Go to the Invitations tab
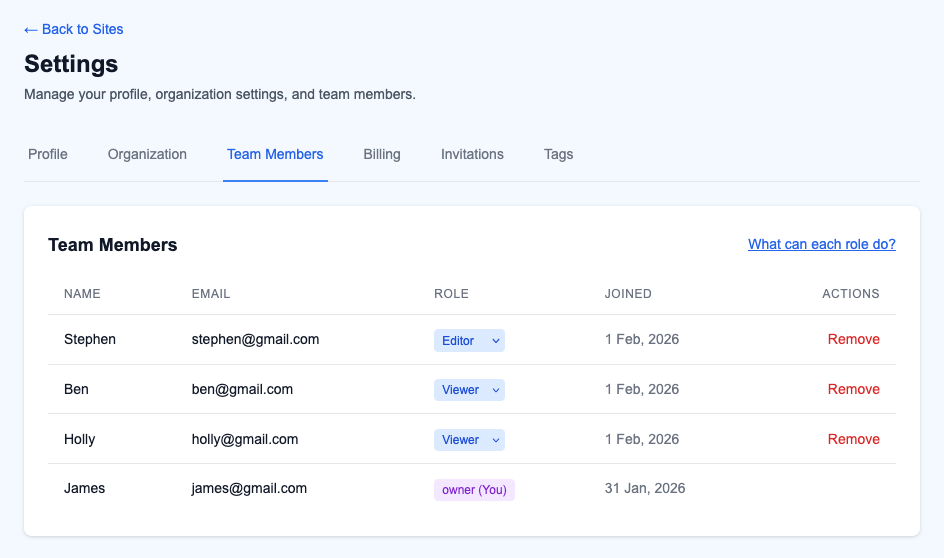The width and height of the screenshot is (944, 558). pyautogui.click(x=472, y=155)
